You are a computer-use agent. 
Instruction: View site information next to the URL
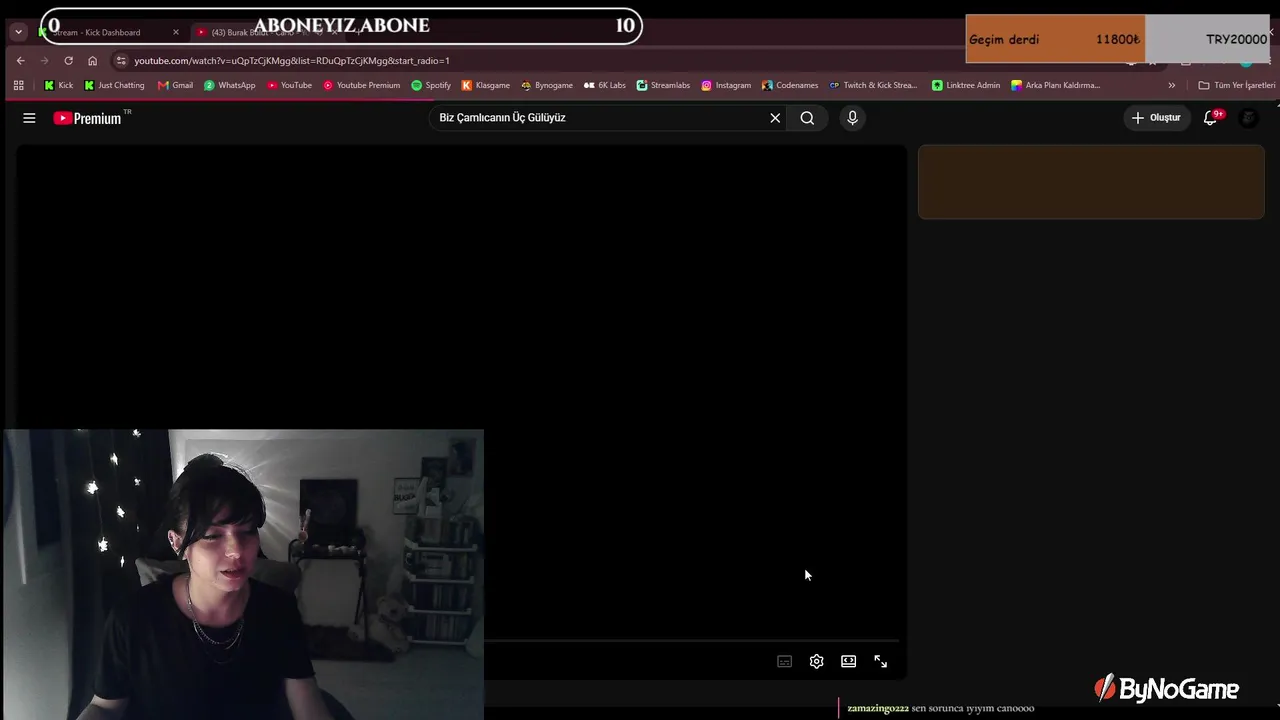click(121, 61)
